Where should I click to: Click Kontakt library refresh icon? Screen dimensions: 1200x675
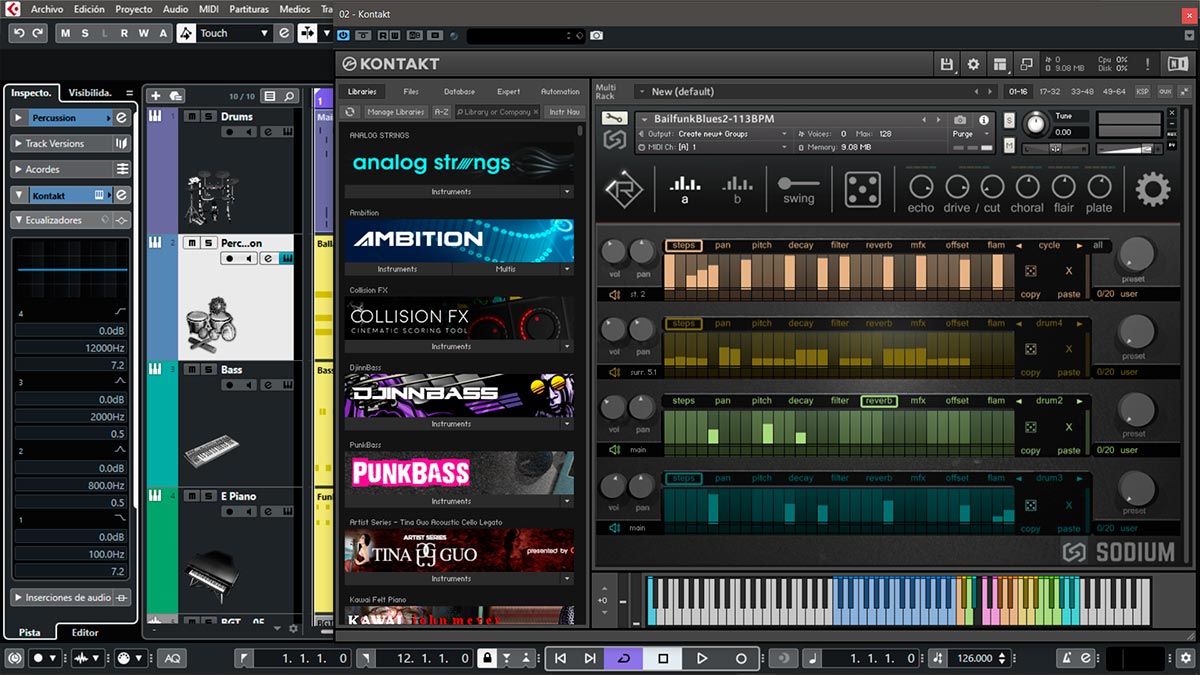pos(352,112)
